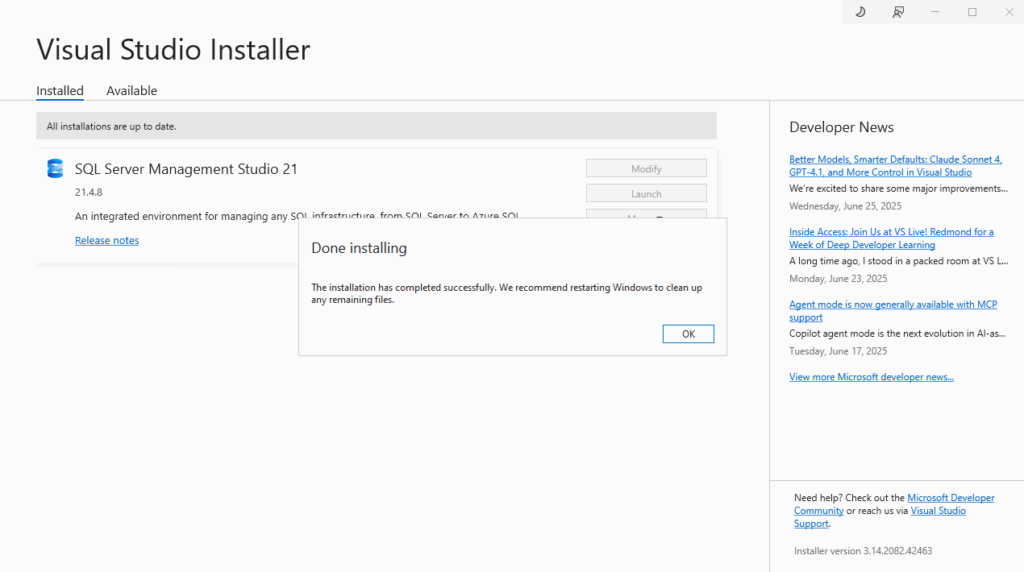Click 'We're excited to share' news summary
Screen dimensions: 1024x572
(x=899, y=188)
